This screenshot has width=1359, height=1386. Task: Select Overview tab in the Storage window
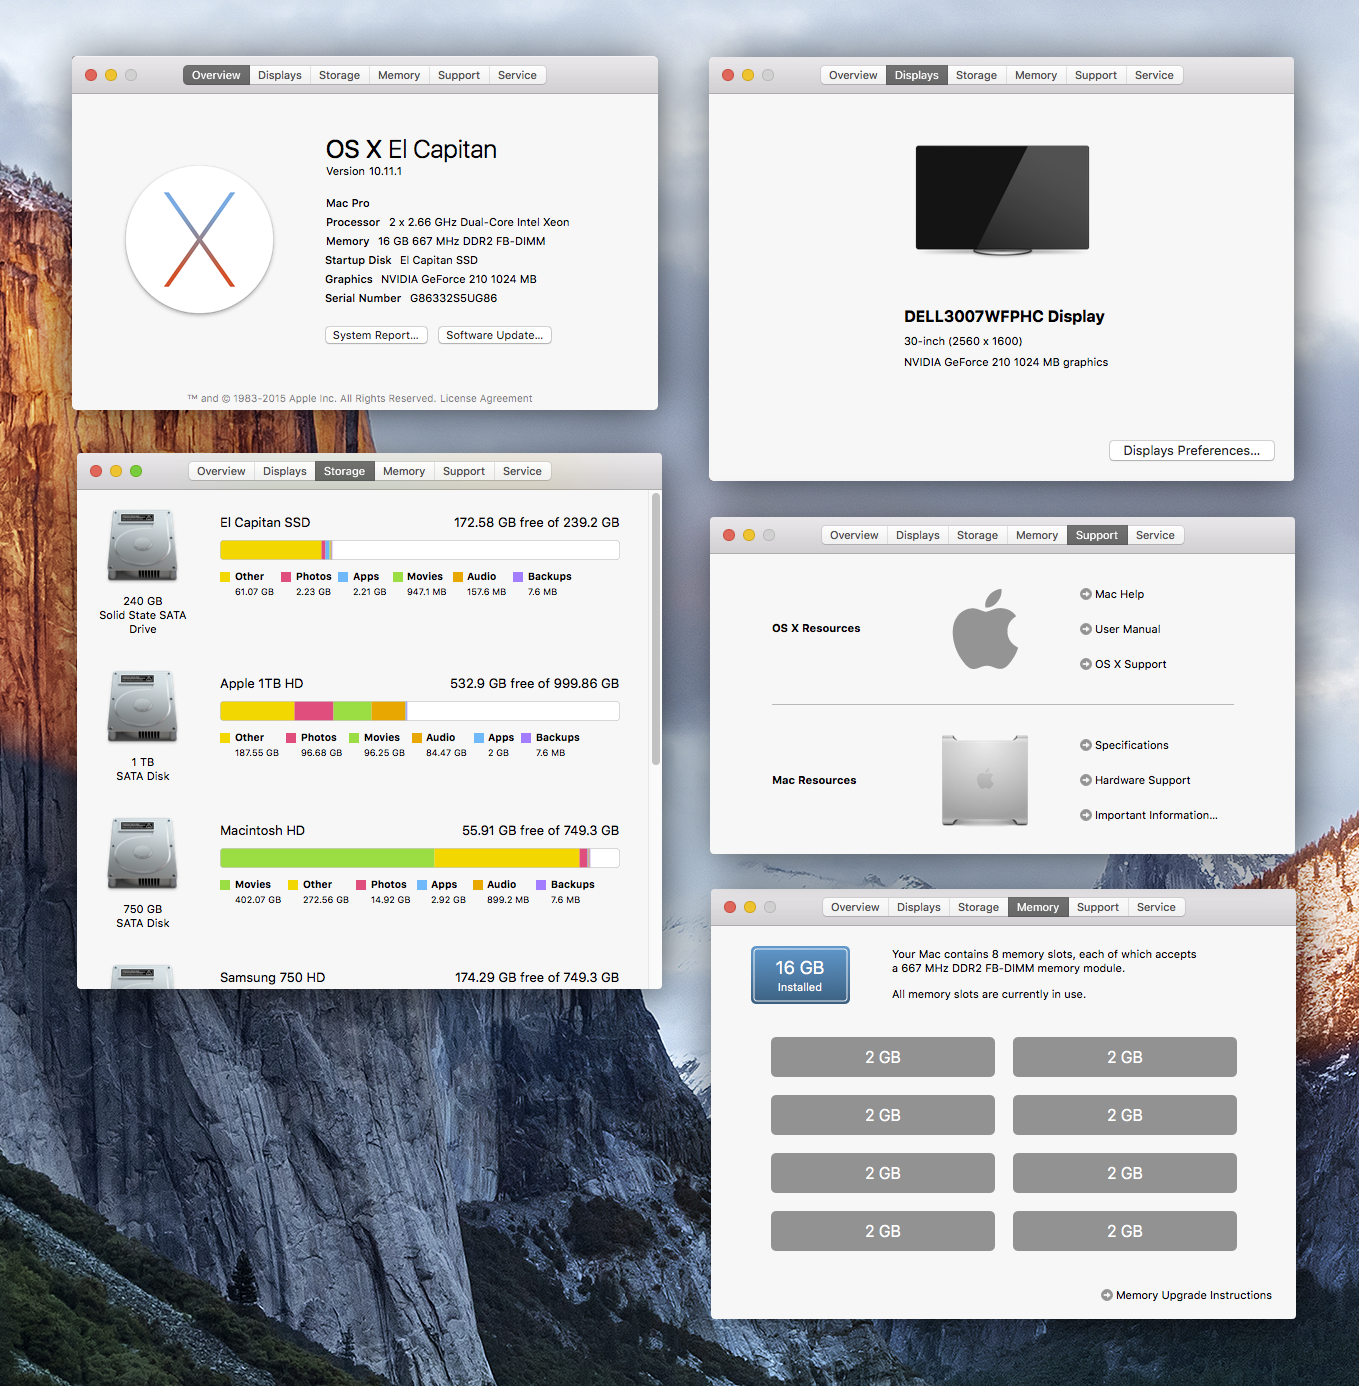(221, 471)
